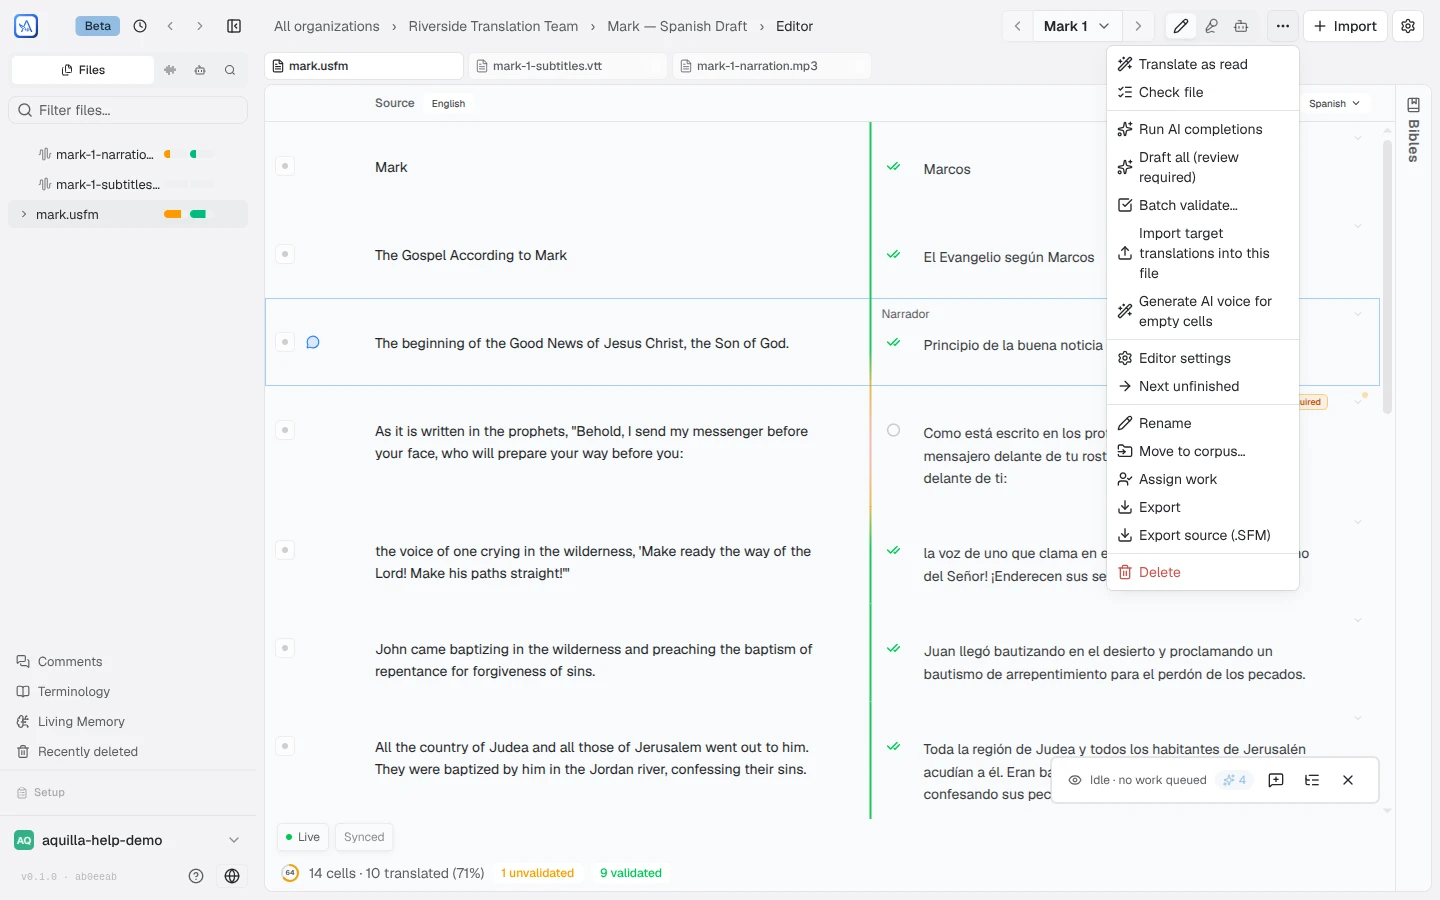
Task: Switch to the mark-1-narration.mp3 tab
Action: point(771,66)
